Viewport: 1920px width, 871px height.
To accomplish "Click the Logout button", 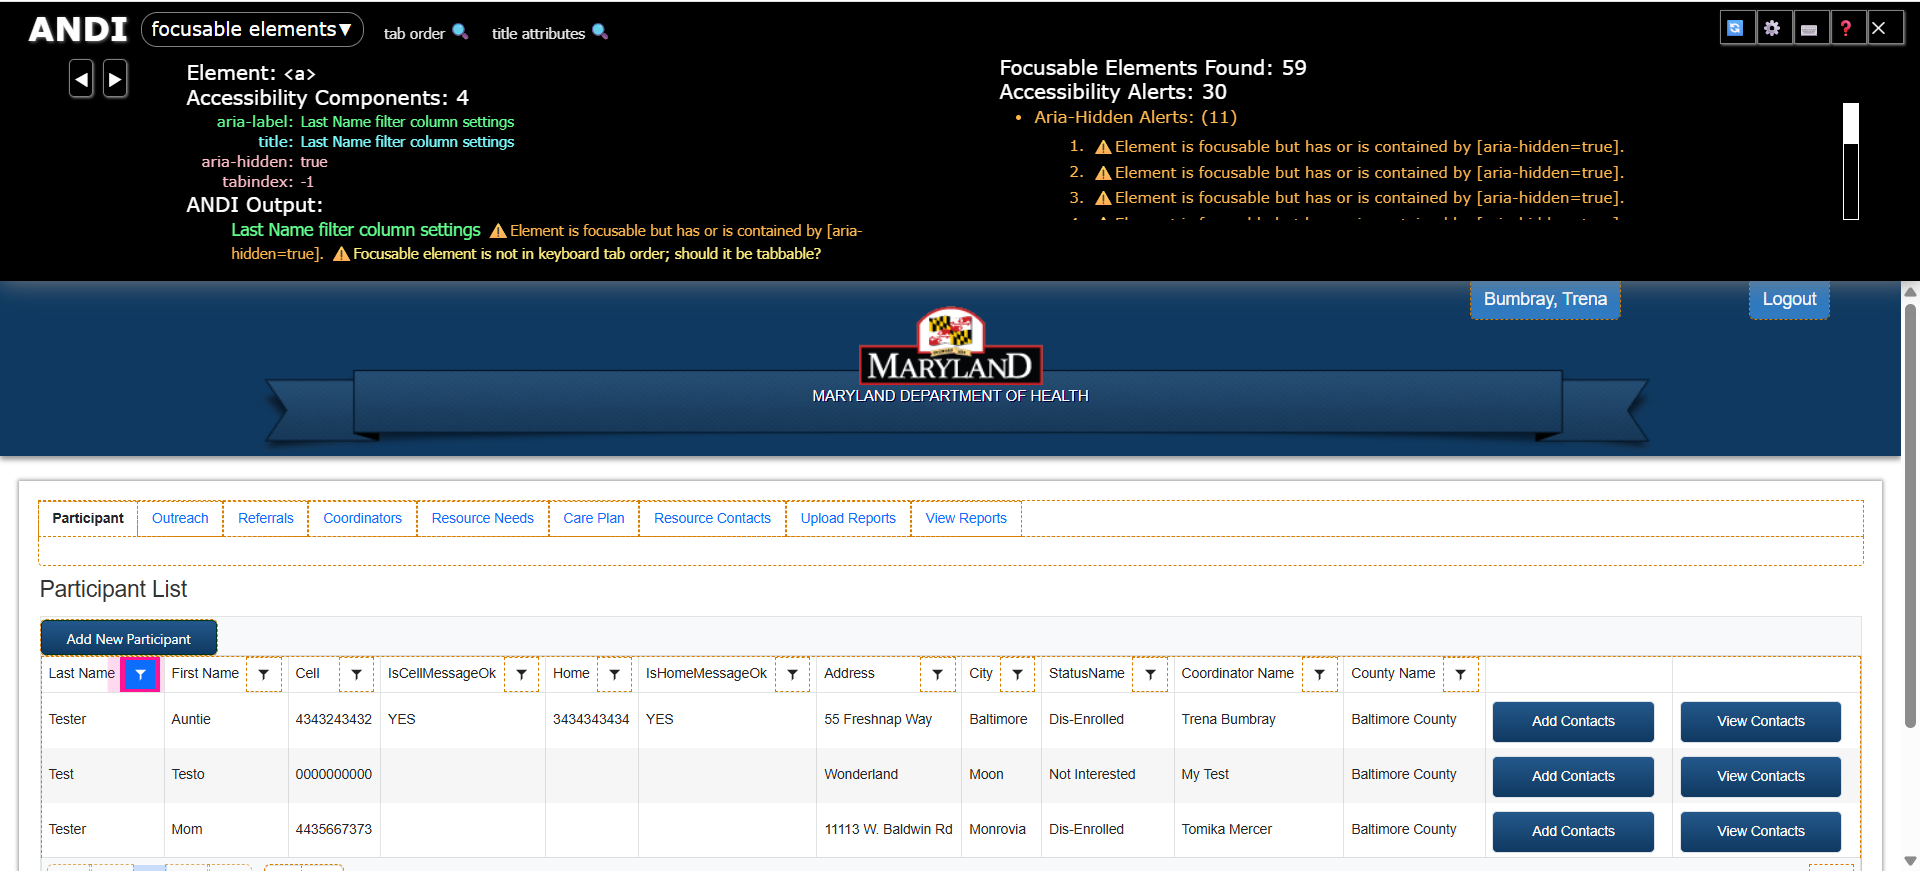I will coord(1788,299).
